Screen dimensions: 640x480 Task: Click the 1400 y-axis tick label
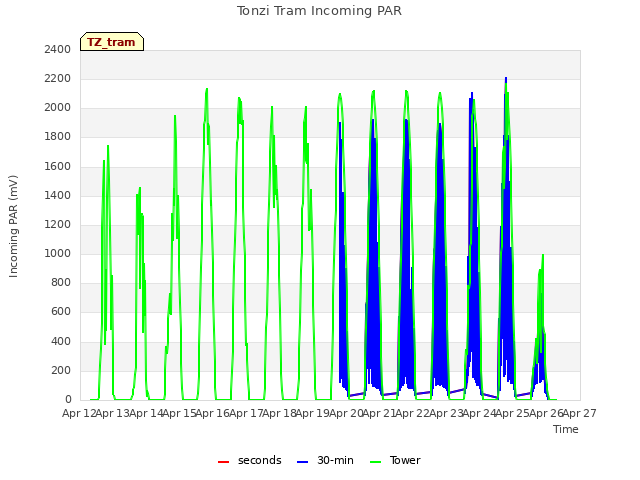[58, 195]
